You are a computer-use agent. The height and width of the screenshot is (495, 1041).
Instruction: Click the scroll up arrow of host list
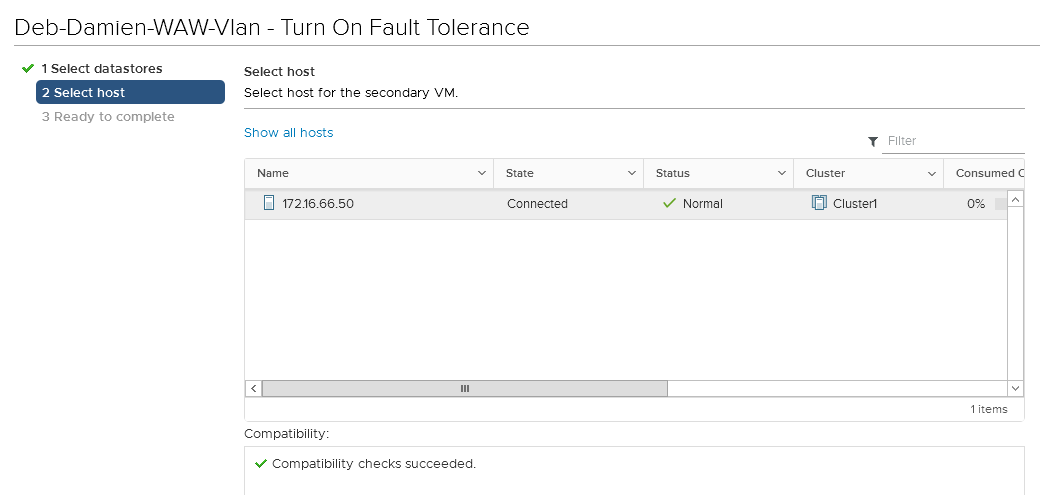[1016, 199]
